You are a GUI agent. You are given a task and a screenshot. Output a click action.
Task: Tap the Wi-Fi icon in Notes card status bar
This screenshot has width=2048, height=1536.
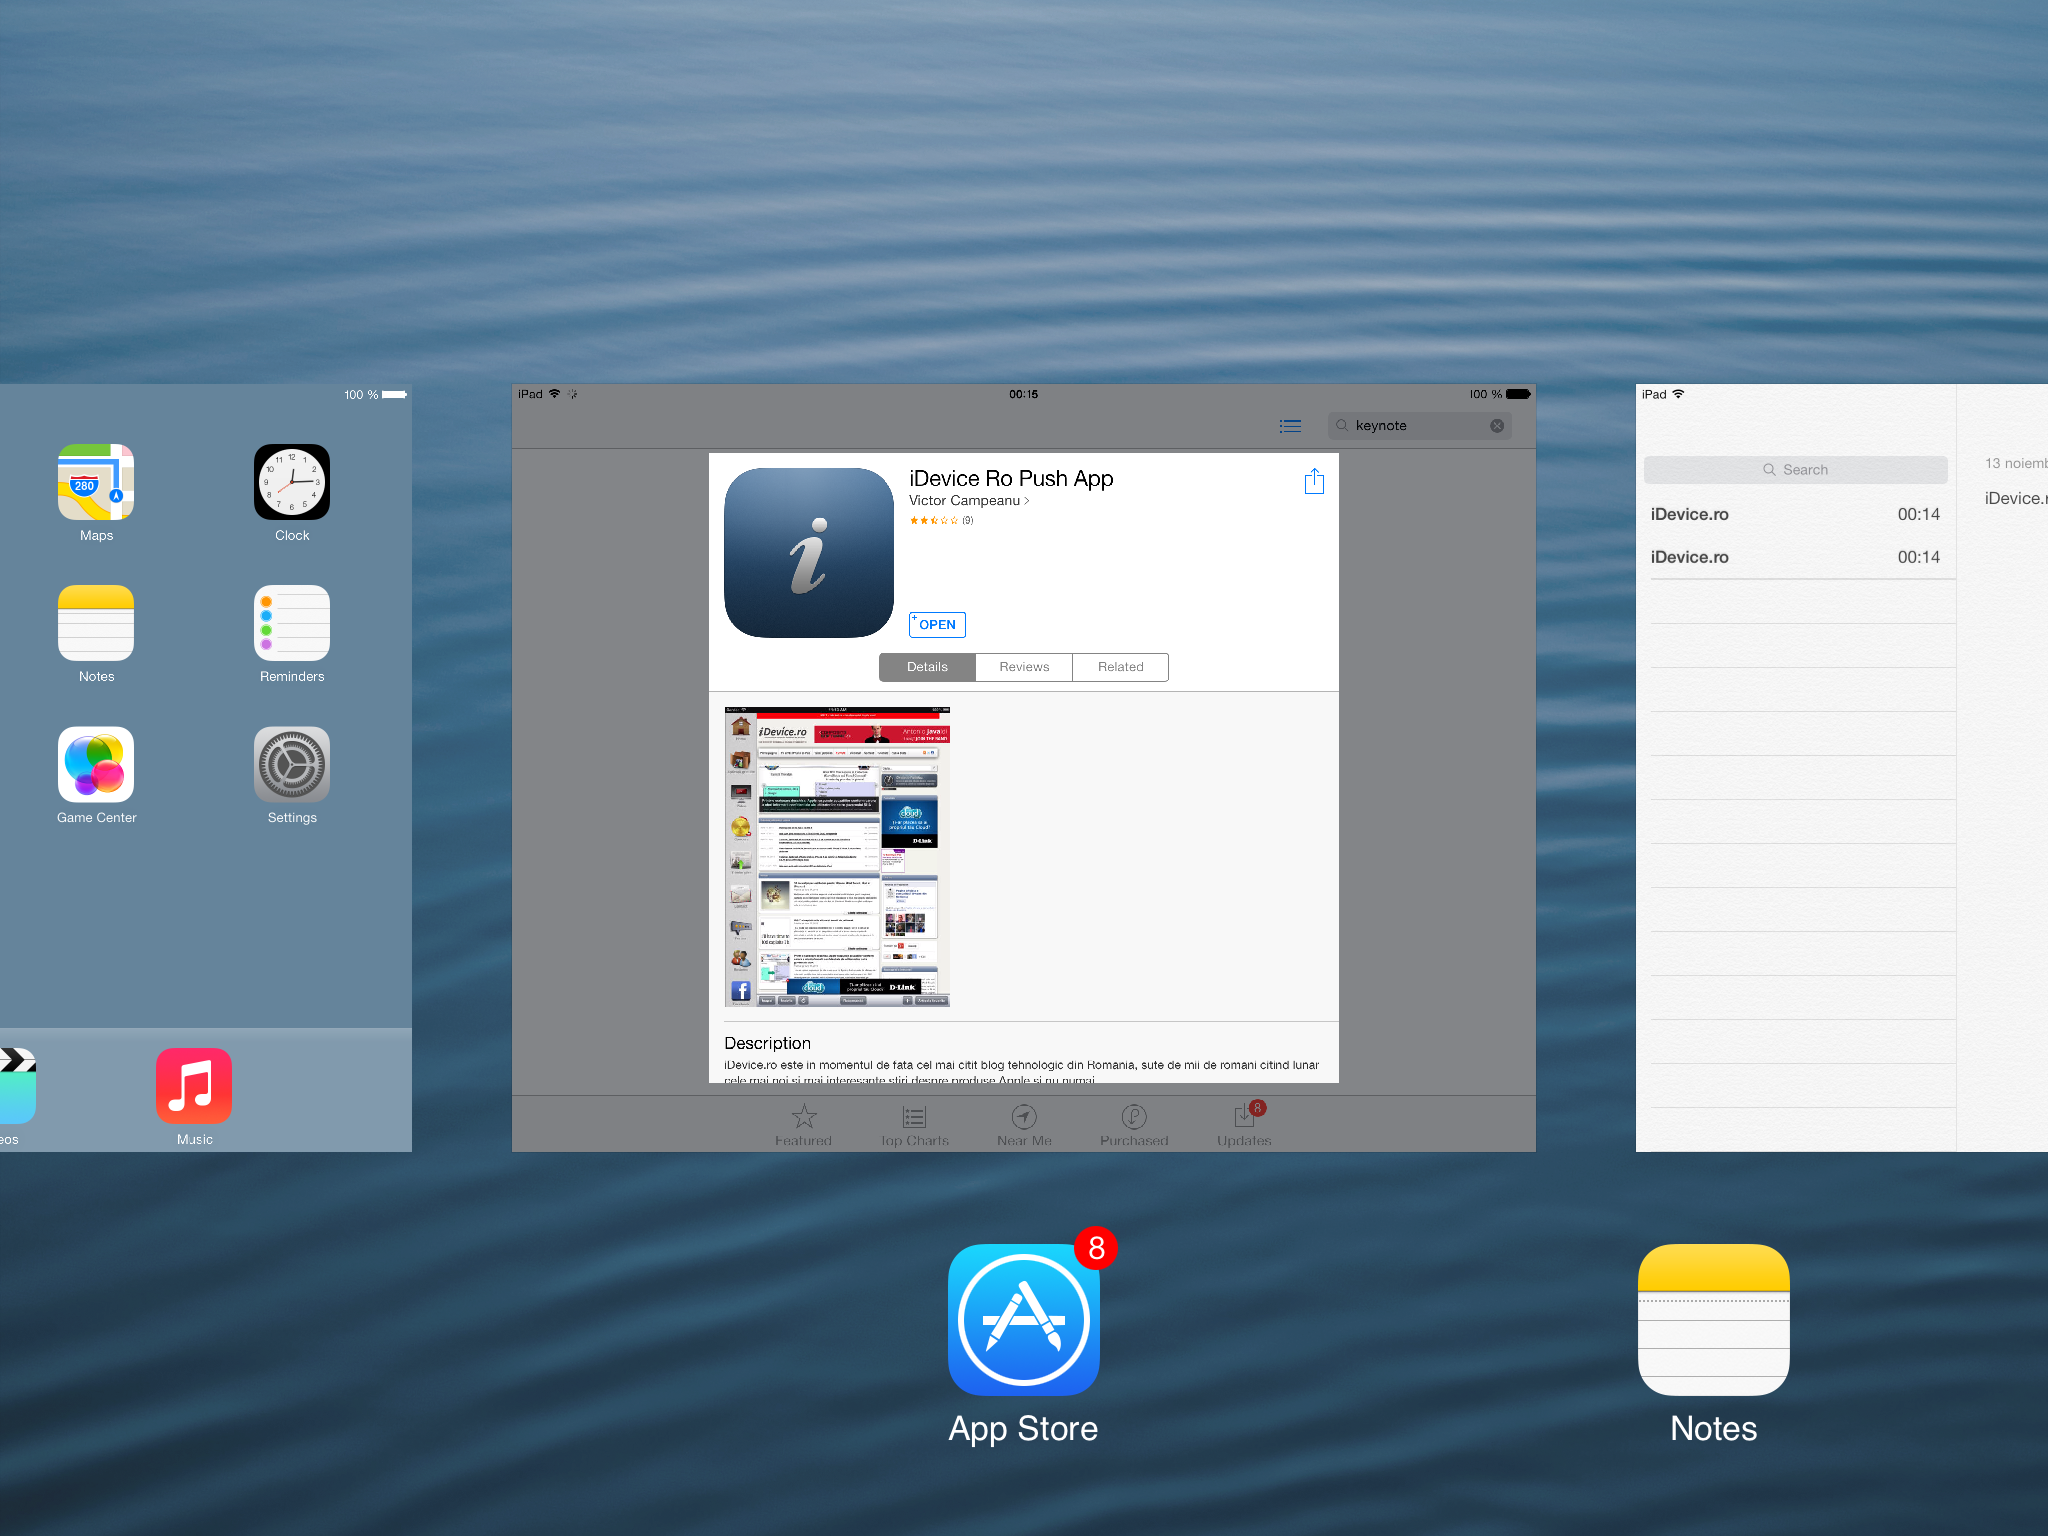(x=1678, y=394)
